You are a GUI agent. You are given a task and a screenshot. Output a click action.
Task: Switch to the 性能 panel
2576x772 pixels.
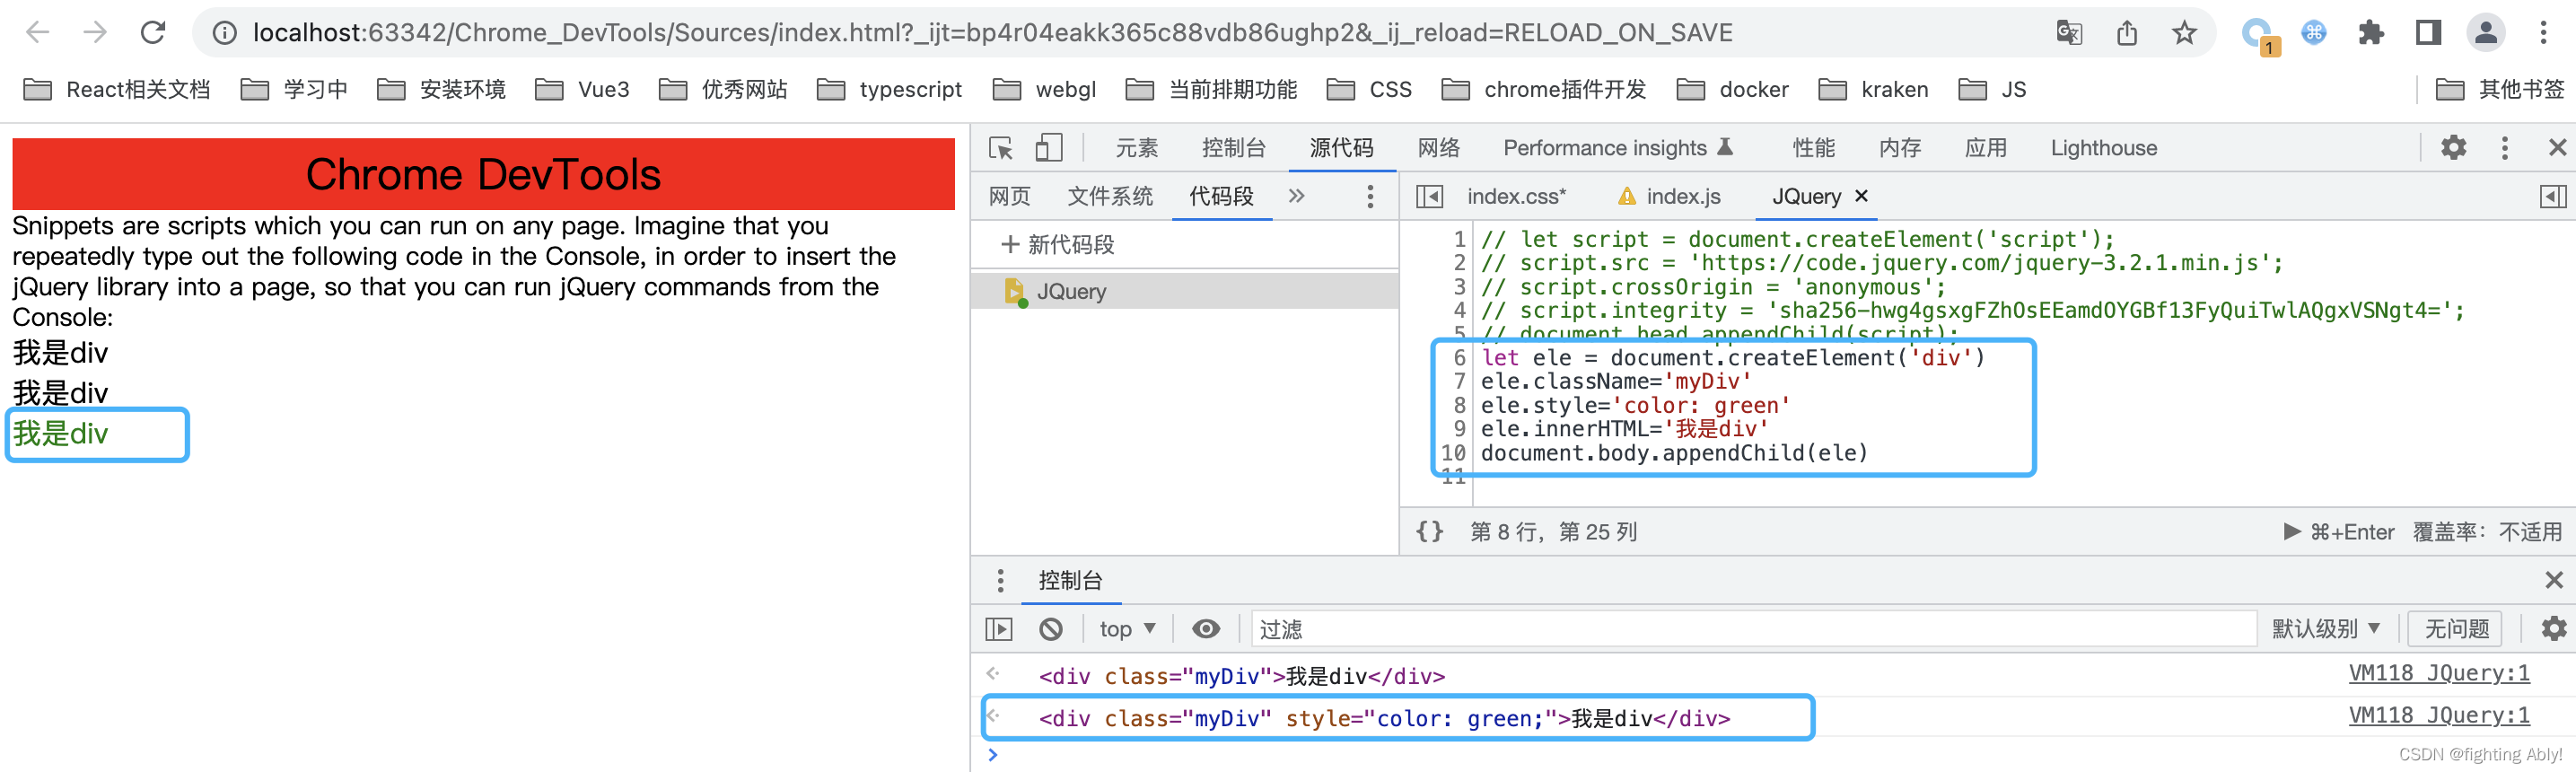[1813, 148]
